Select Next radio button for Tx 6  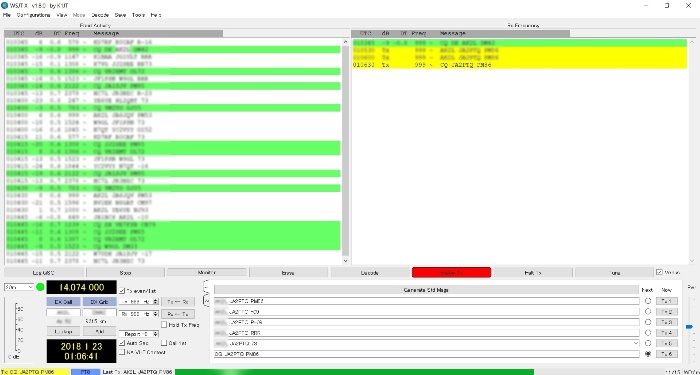point(648,354)
